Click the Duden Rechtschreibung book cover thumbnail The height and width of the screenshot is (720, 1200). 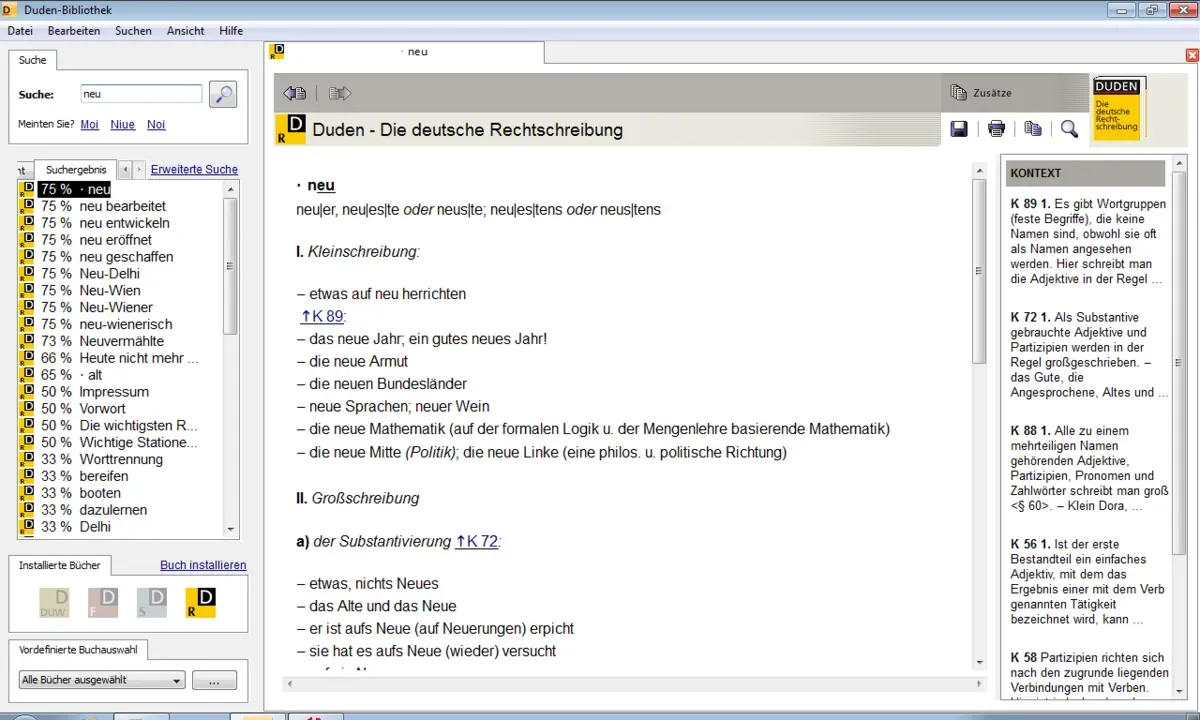point(1118,109)
